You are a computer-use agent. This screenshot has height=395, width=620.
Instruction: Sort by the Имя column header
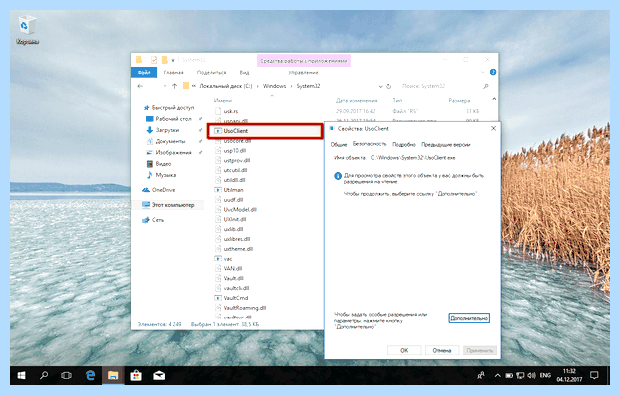pyautogui.click(x=223, y=100)
